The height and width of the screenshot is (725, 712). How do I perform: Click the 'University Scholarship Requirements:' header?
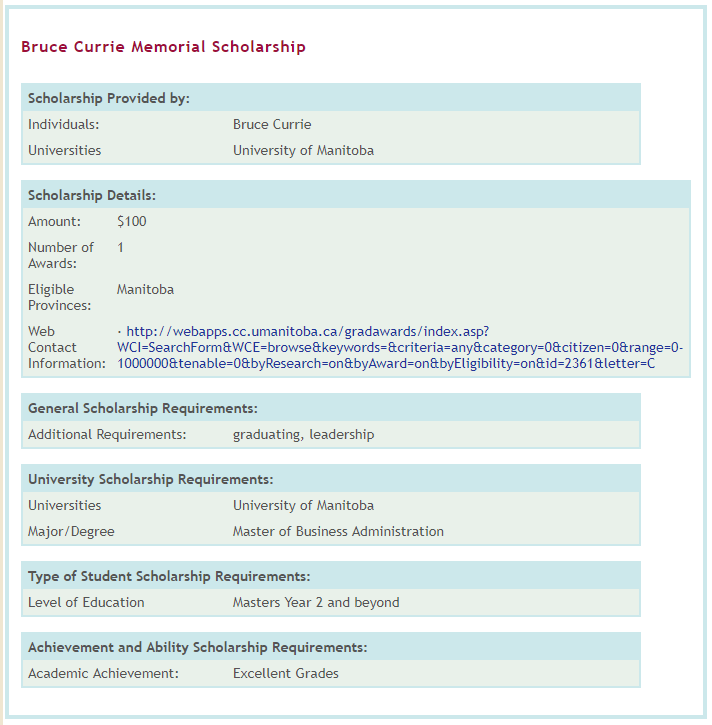tap(150, 479)
